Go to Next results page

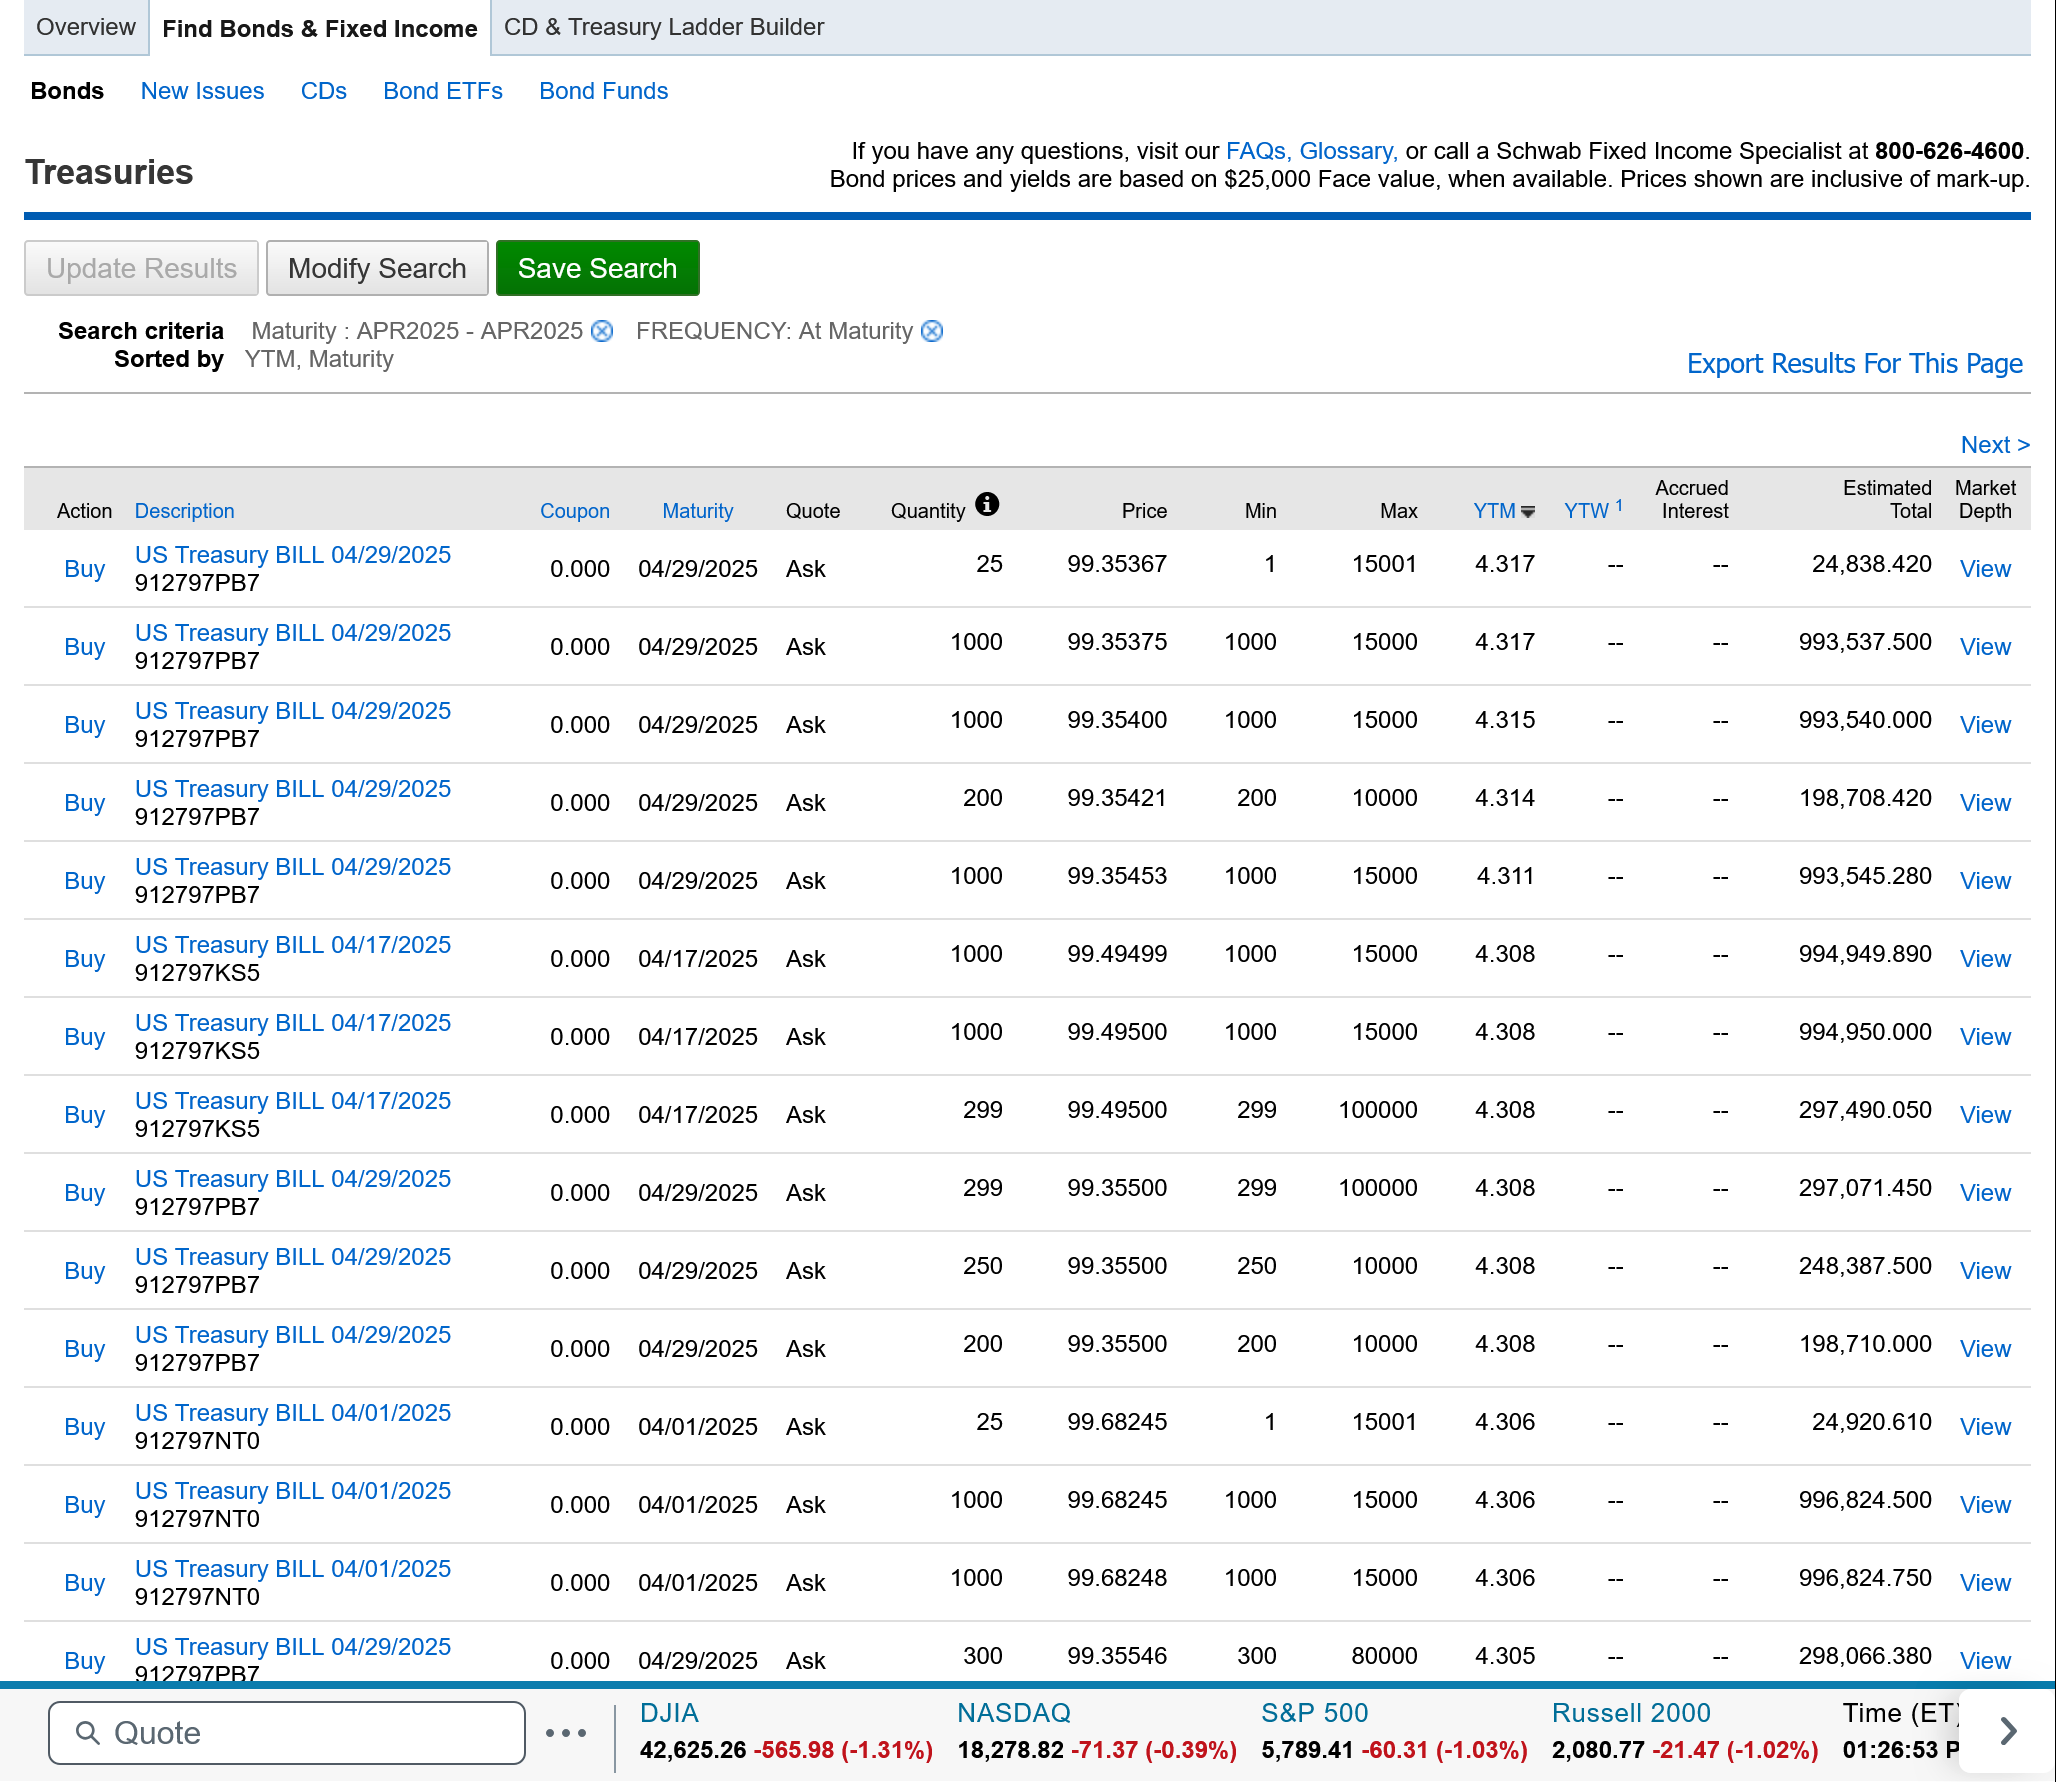pyautogui.click(x=1994, y=445)
